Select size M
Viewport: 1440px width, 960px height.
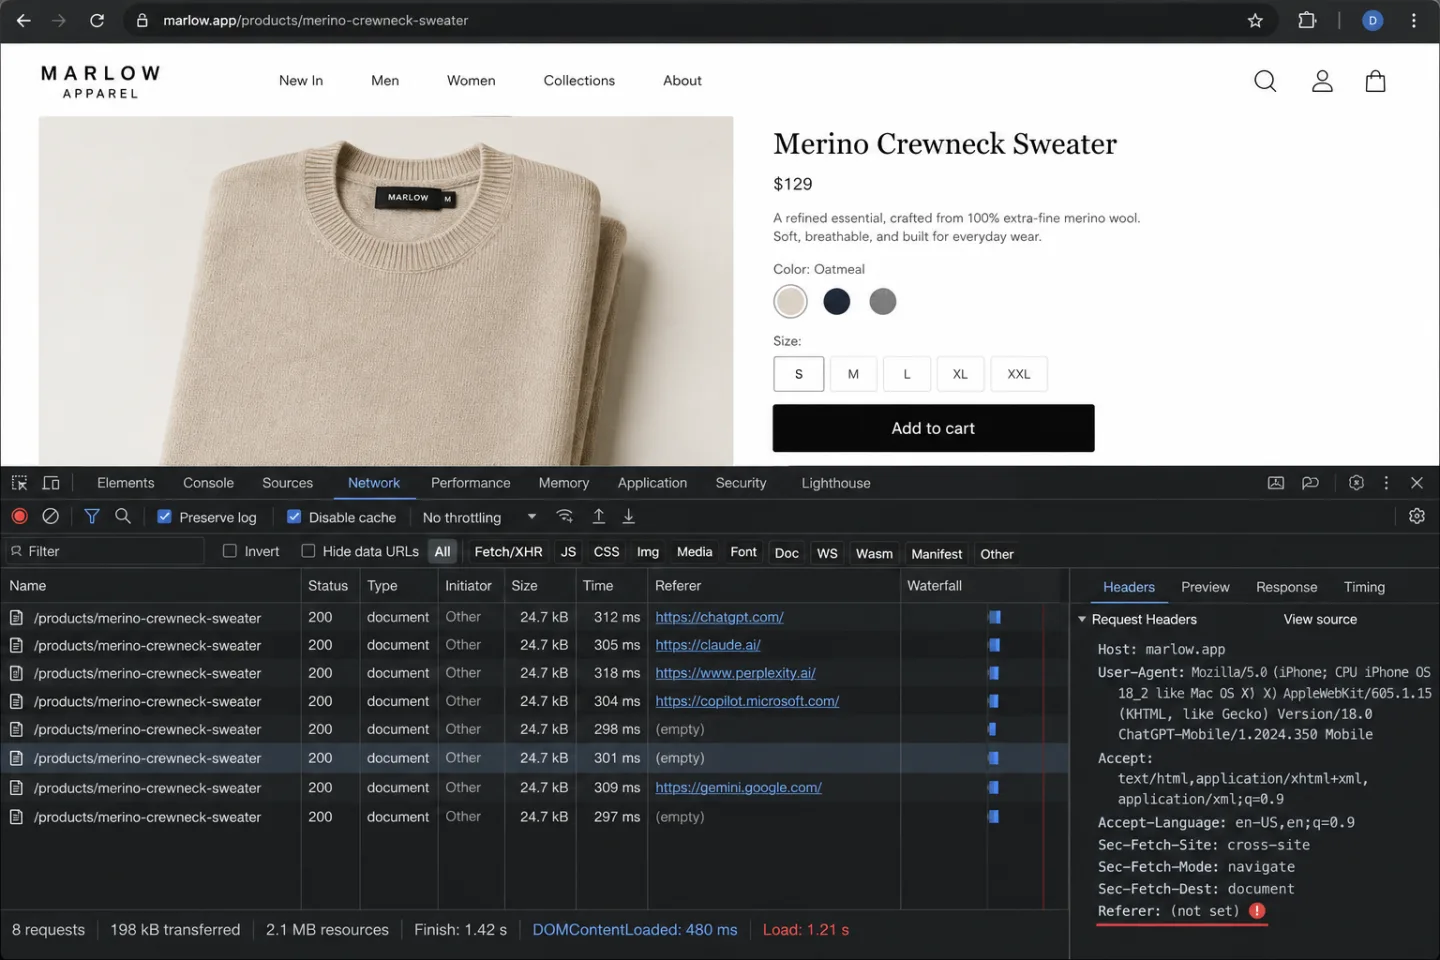853,374
